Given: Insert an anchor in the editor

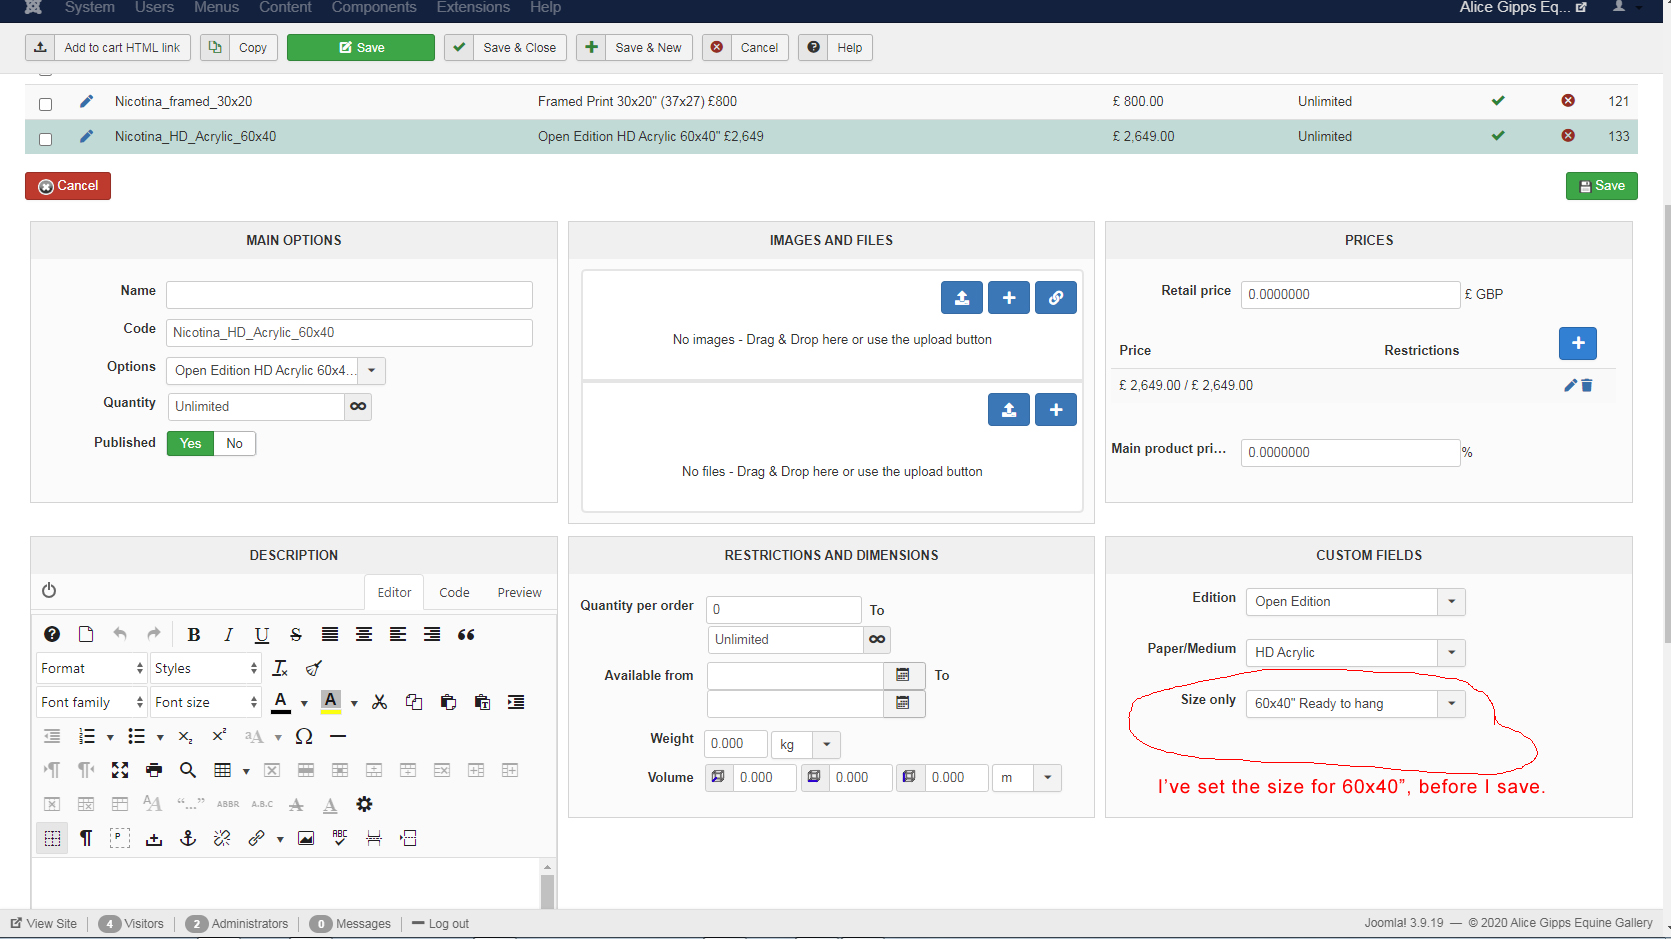Looking at the screenshot, I should [188, 839].
